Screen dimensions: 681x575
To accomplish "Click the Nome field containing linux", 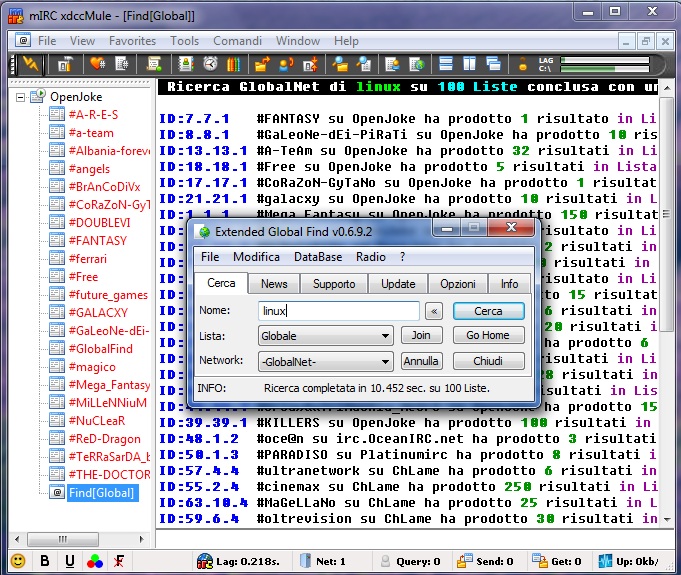I will (337, 311).
